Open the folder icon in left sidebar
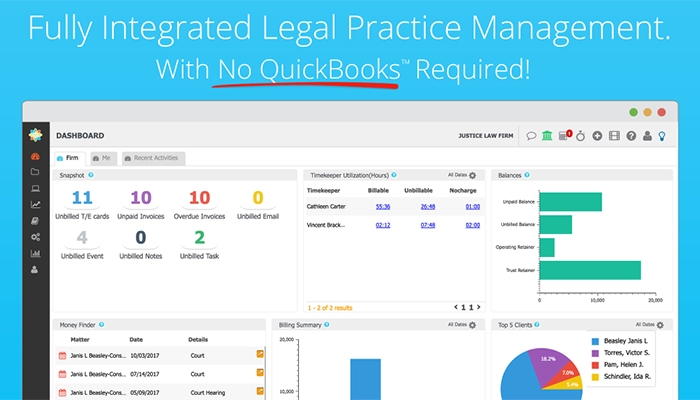This screenshot has height=400, width=700. [x=36, y=172]
